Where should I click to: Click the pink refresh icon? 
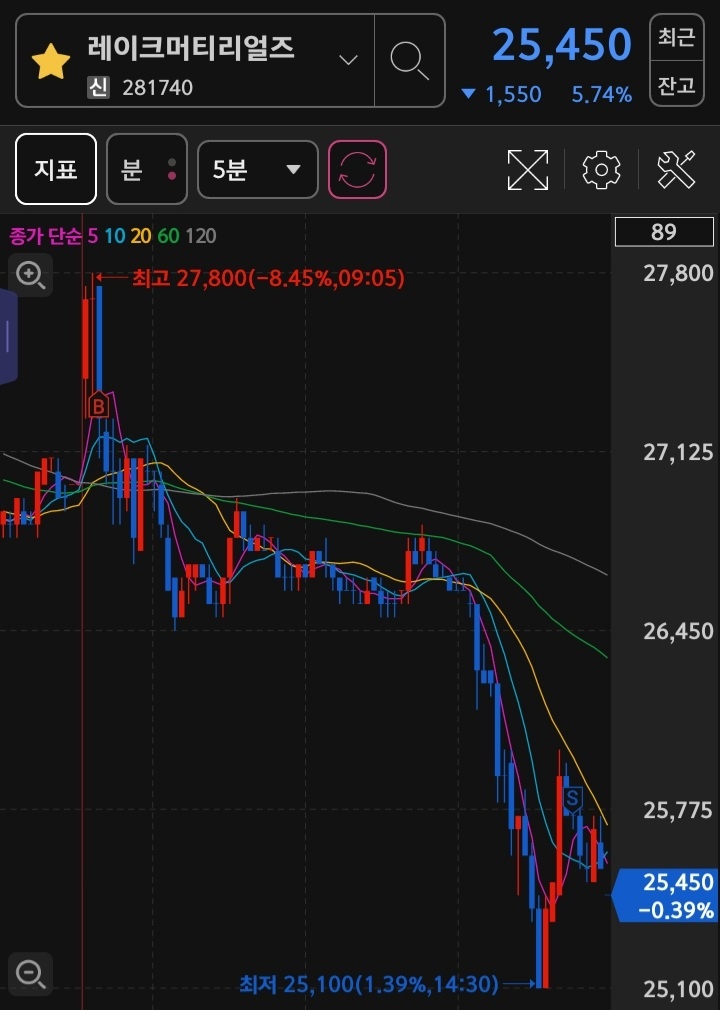(357, 169)
